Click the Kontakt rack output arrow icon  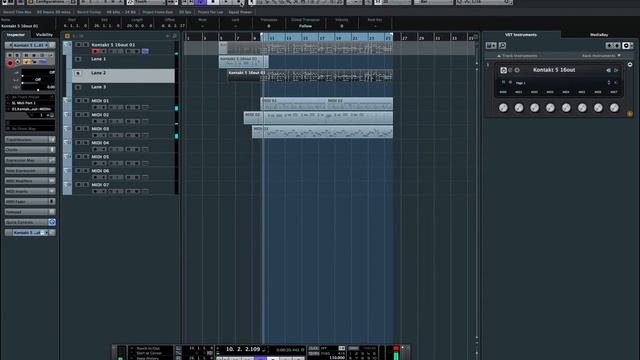point(616,70)
